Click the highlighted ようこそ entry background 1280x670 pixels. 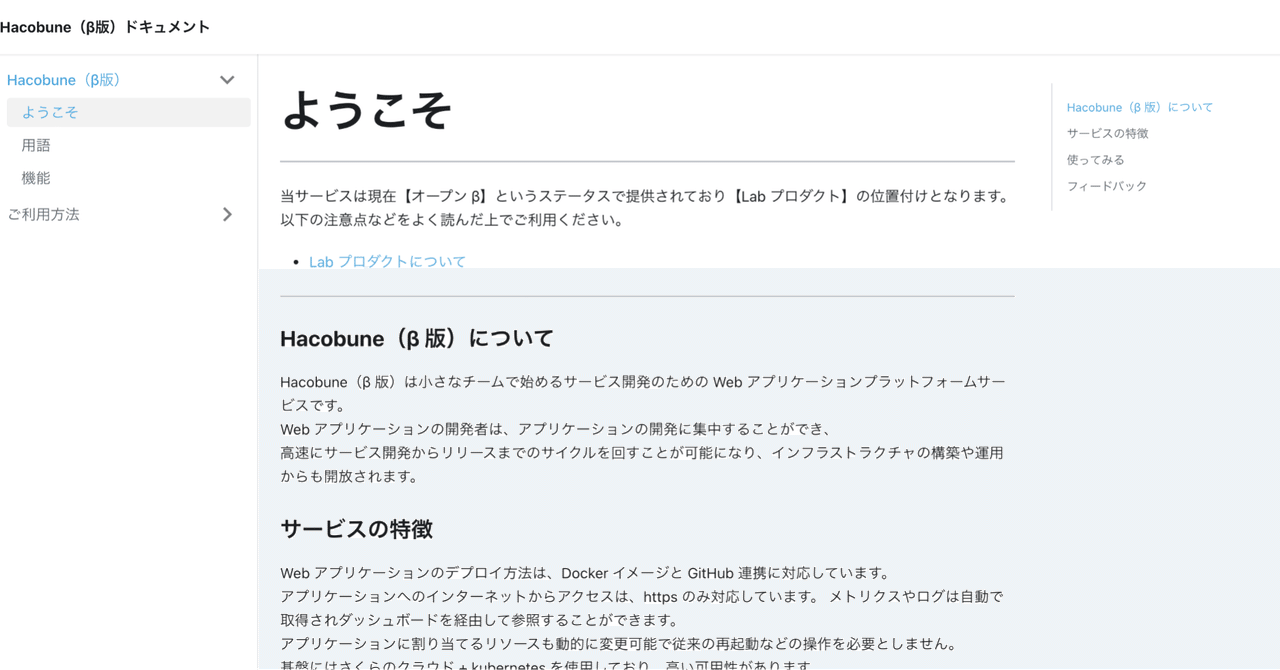click(128, 112)
